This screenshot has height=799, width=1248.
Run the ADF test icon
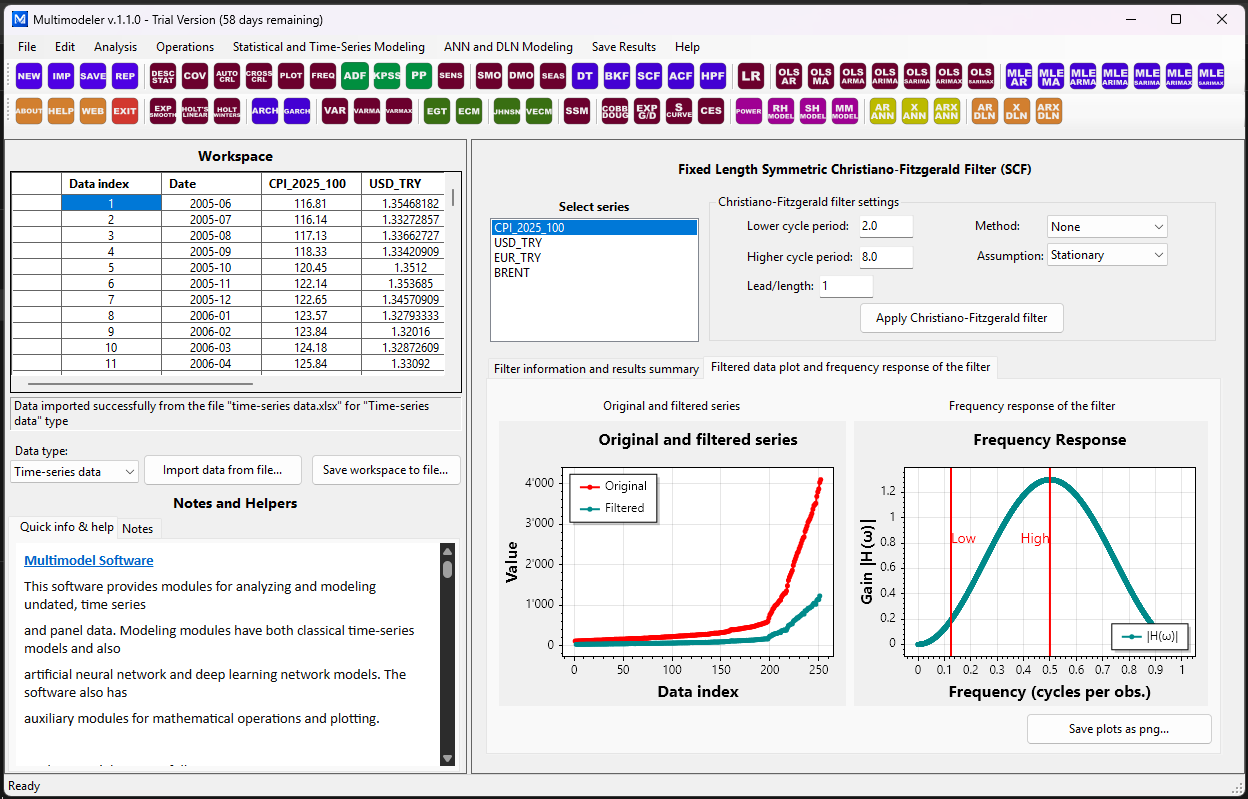[354, 76]
